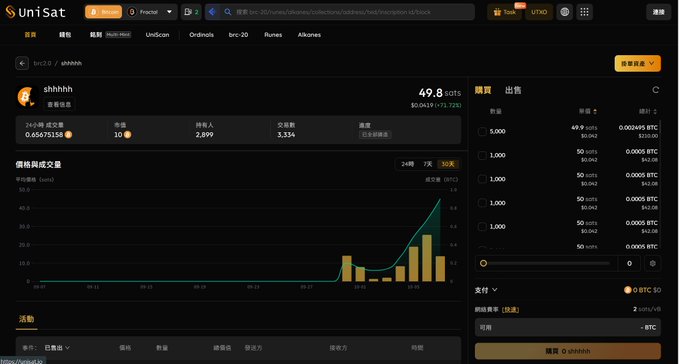Sort by 單價 column arrows
Screen dimensions: 679x364
point(595,112)
